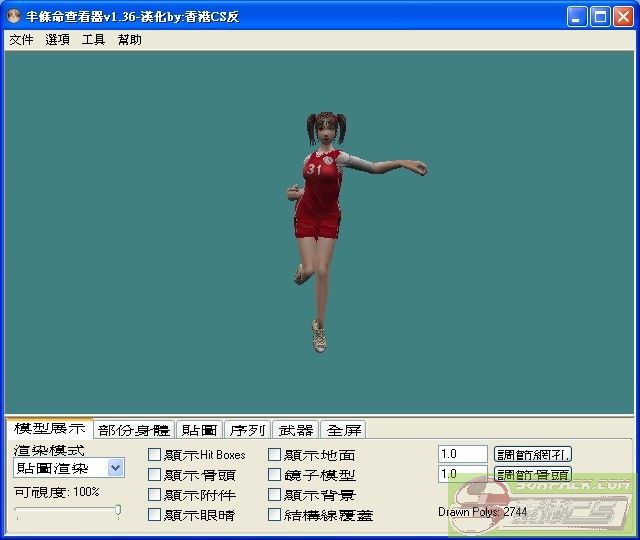Switch to the 部份身體 tab
This screenshot has height=540, width=640.
coord(134,430)
